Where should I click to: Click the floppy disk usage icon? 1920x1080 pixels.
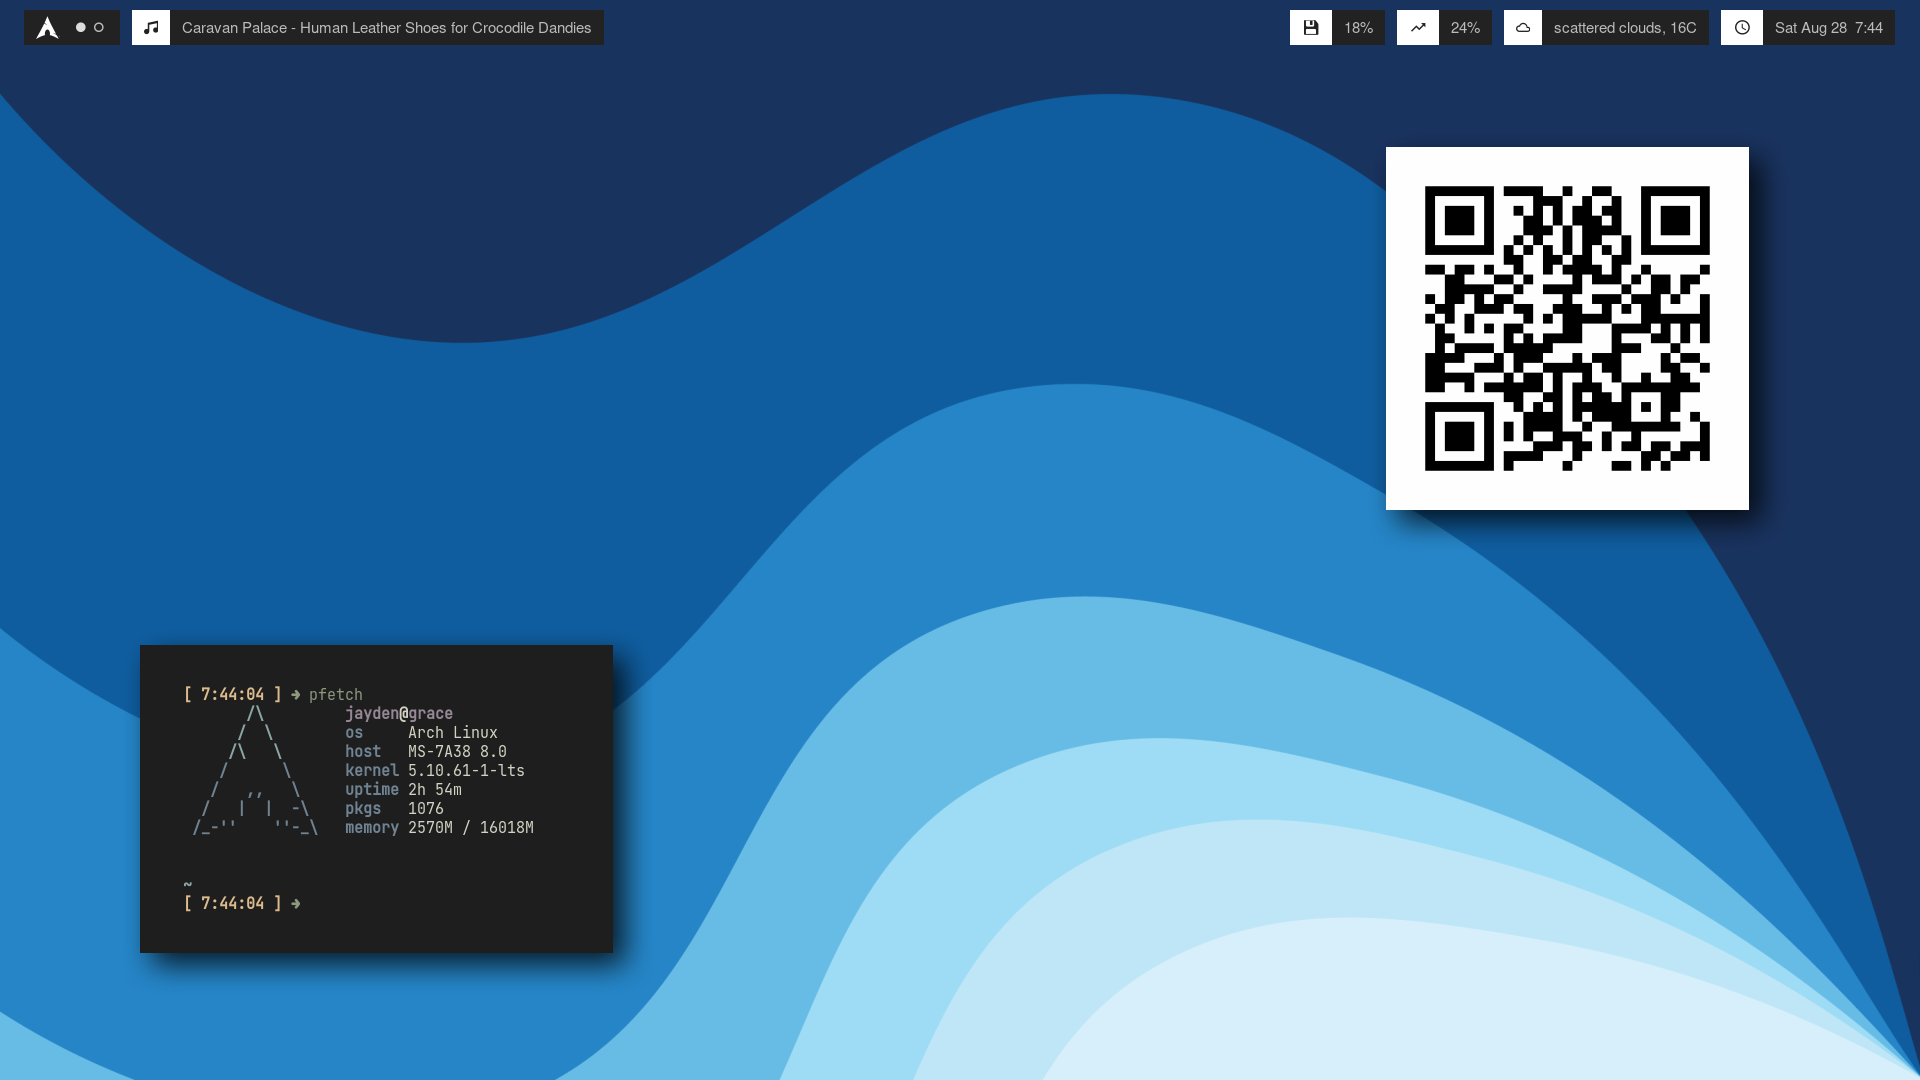coord(1310,28)
